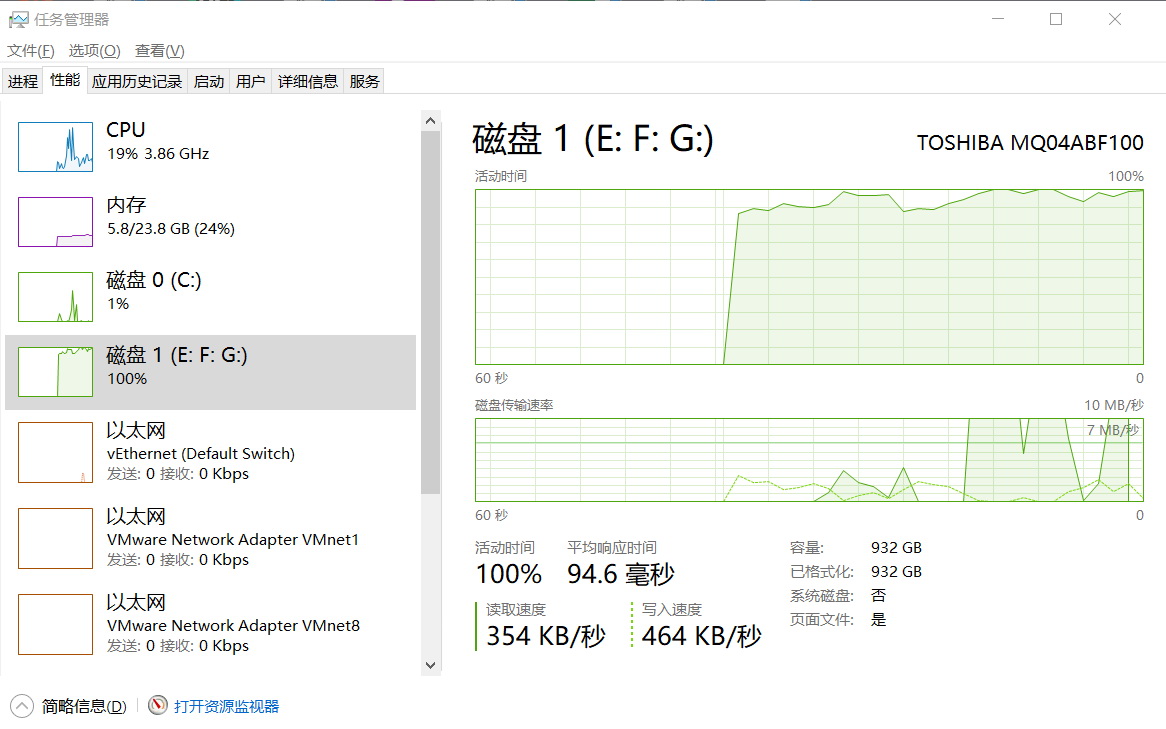Viewport: 1166px width, 729px height.
Task: Click the resource monitor icon
Action: [x=158, y=706]
